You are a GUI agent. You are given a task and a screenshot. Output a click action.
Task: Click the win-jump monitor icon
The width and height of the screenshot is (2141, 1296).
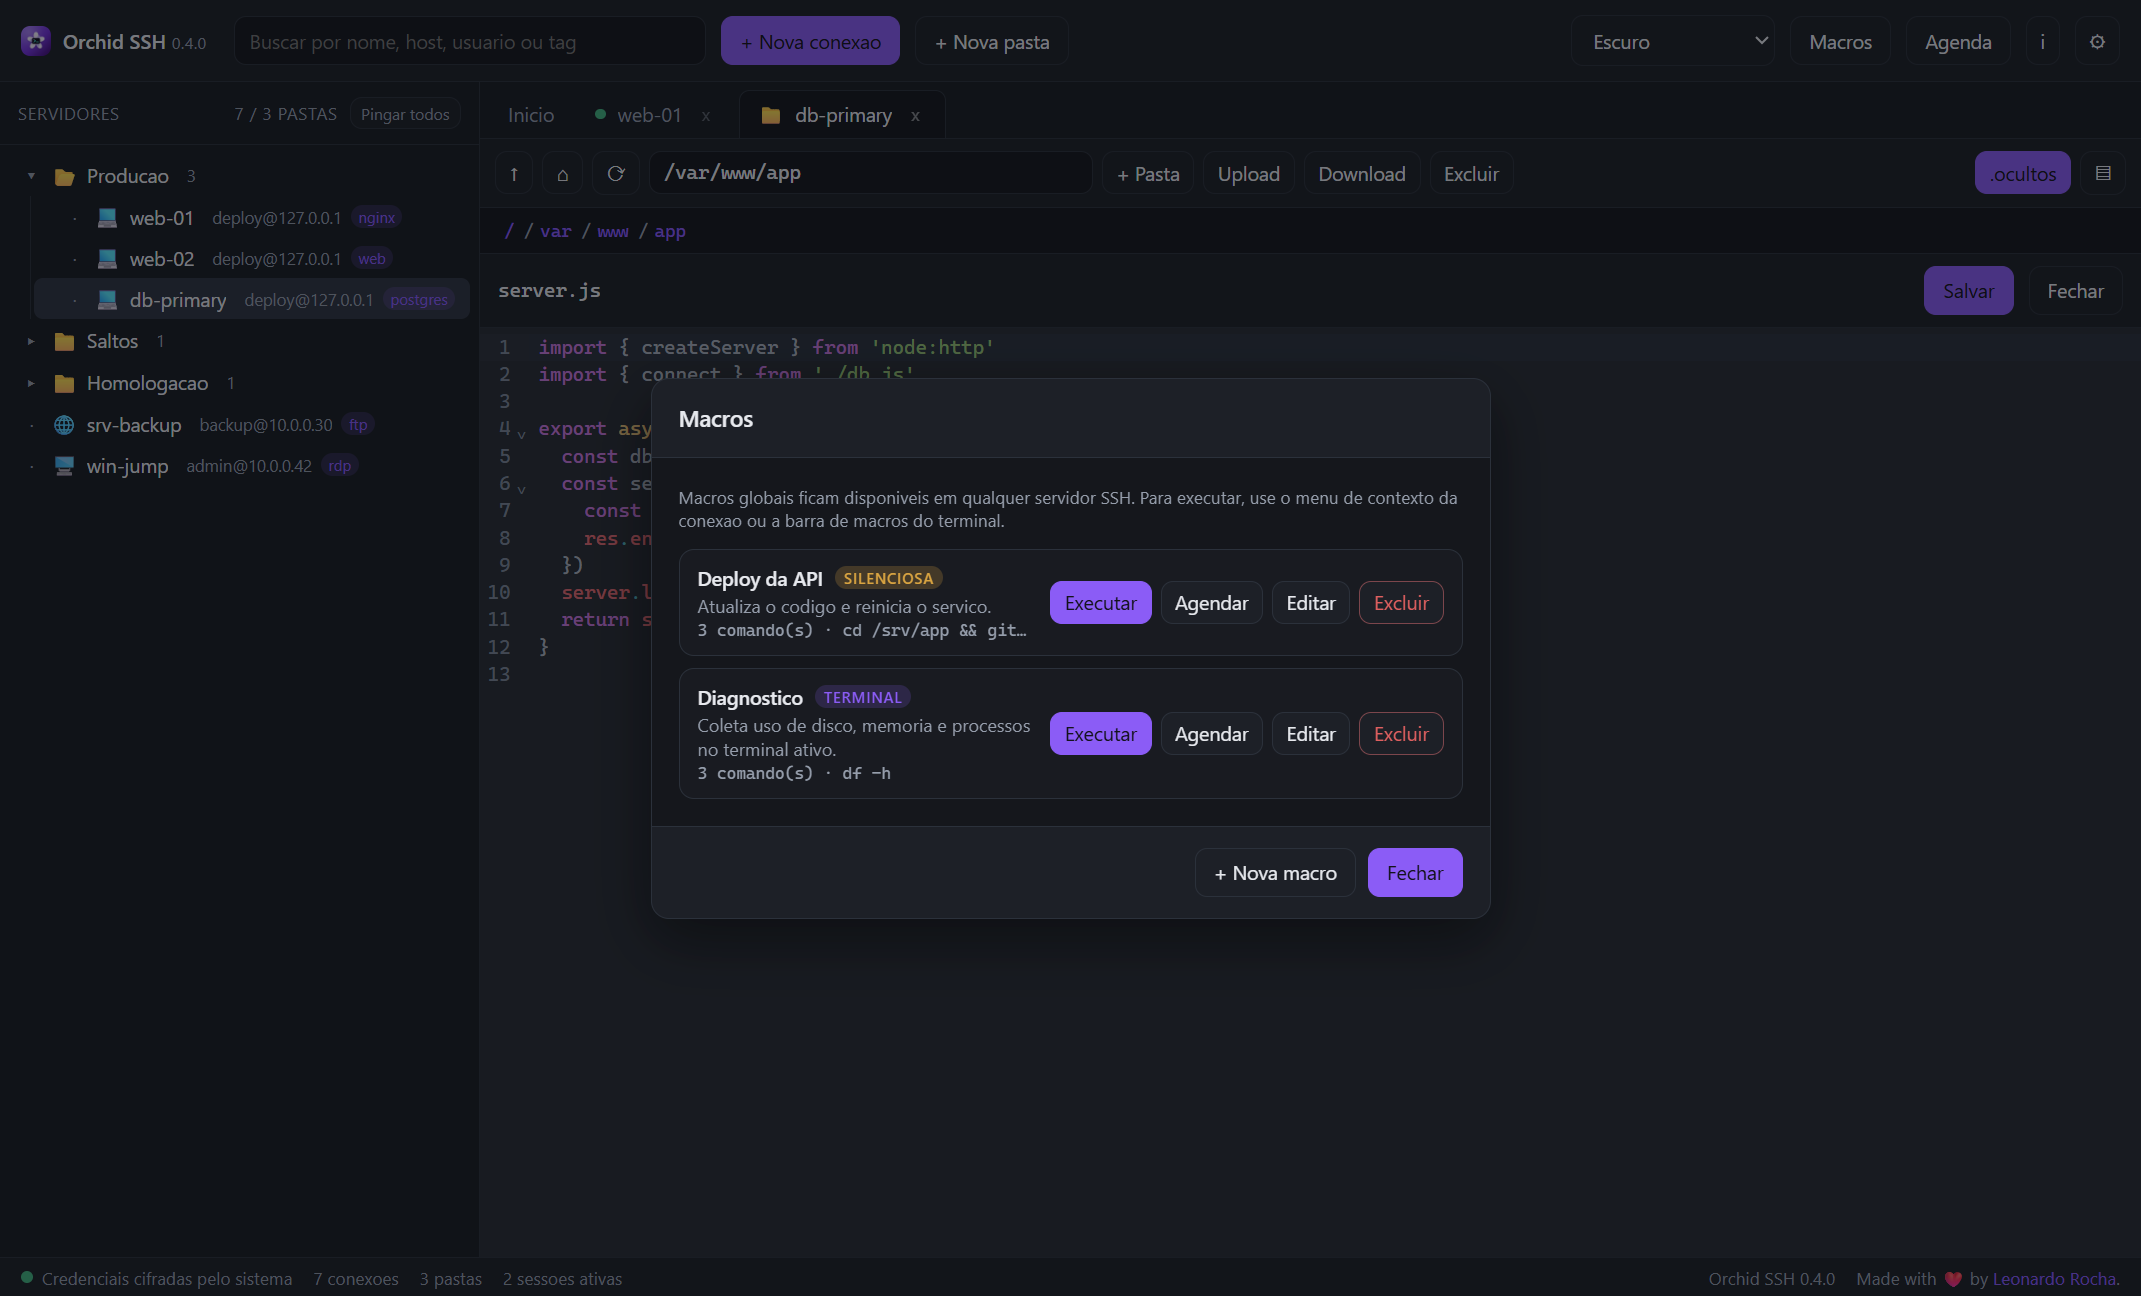pyautogui.click(x=64, y=466)
